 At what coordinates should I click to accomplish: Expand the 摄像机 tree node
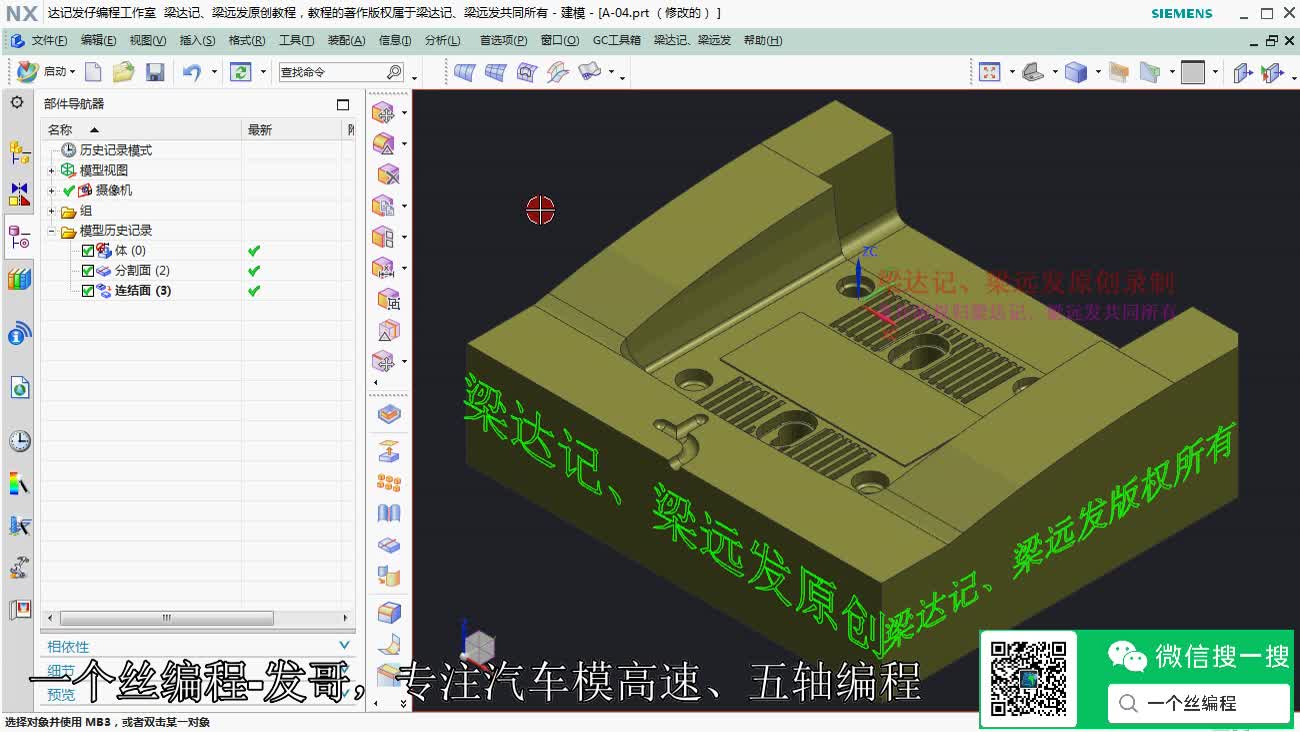pos(52,191)
